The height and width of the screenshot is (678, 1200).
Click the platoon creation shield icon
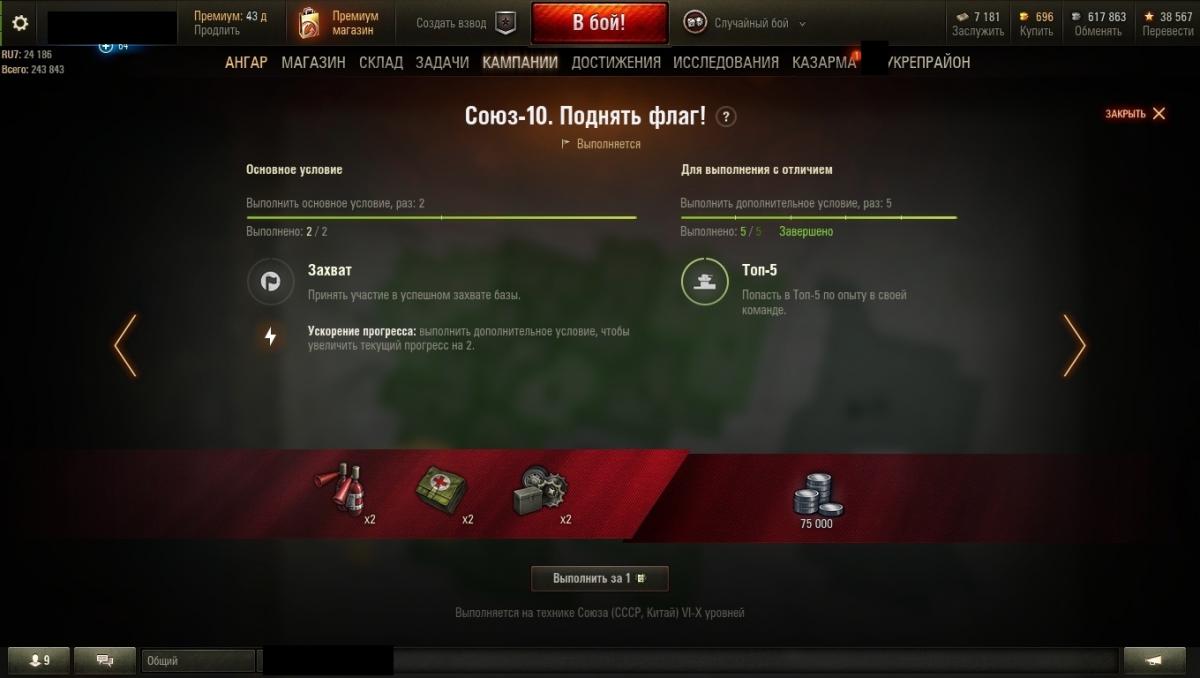pos(506,23)
